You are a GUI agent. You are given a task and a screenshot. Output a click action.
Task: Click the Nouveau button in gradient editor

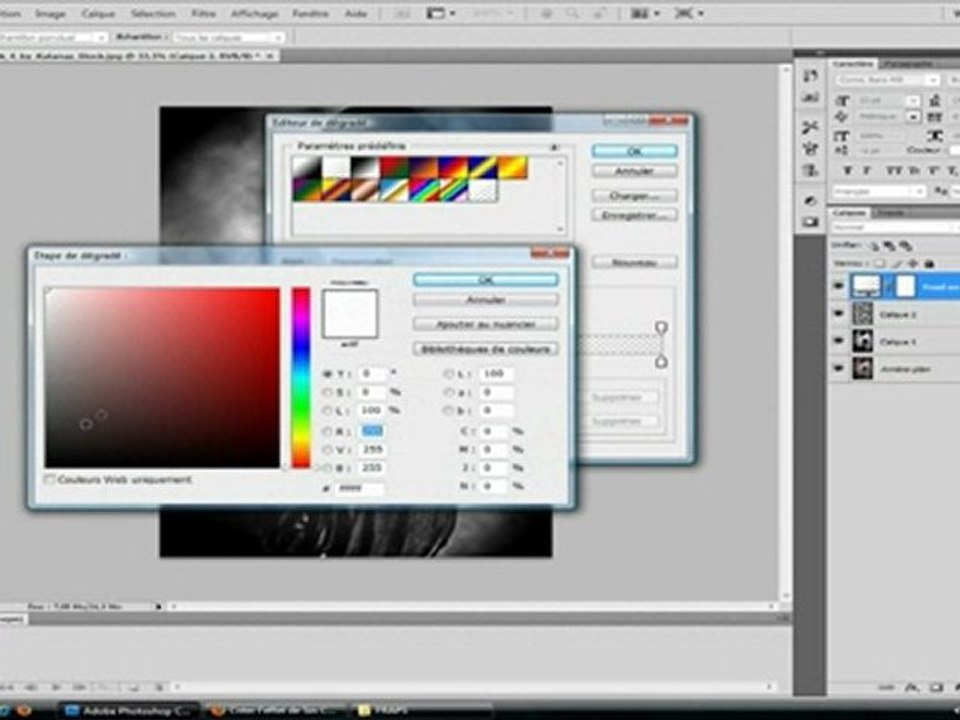(634, 263)
